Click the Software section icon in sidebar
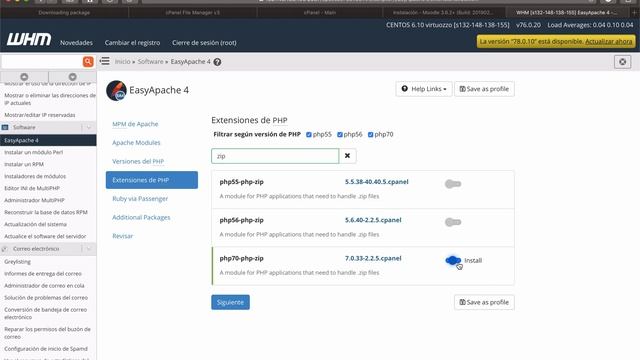This screenshot has width=640, height=360. click(5, 127)
